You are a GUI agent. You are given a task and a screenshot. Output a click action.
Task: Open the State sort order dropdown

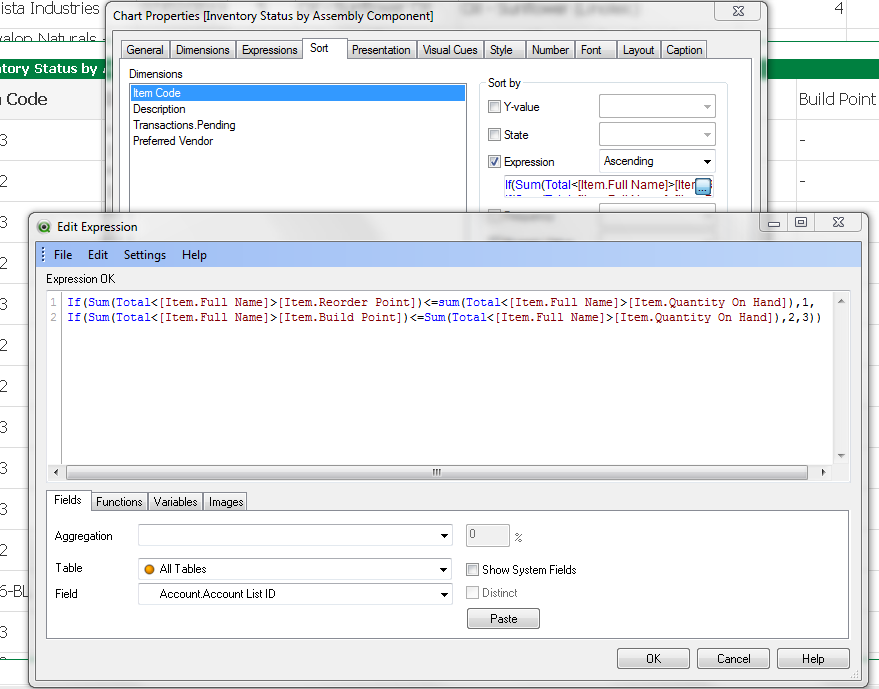pos(657,134)
